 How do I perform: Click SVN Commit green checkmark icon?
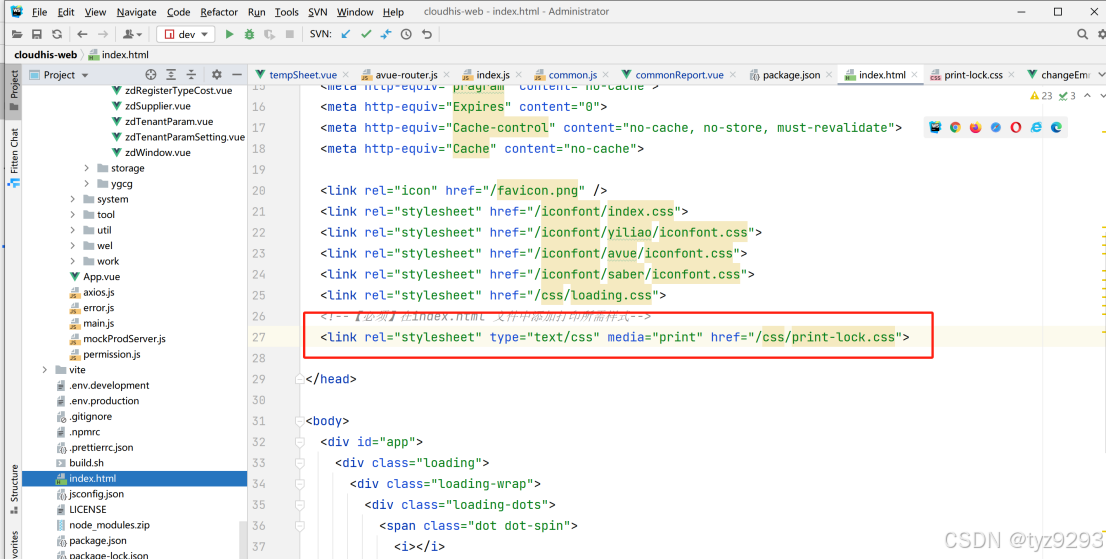[366, 34]
